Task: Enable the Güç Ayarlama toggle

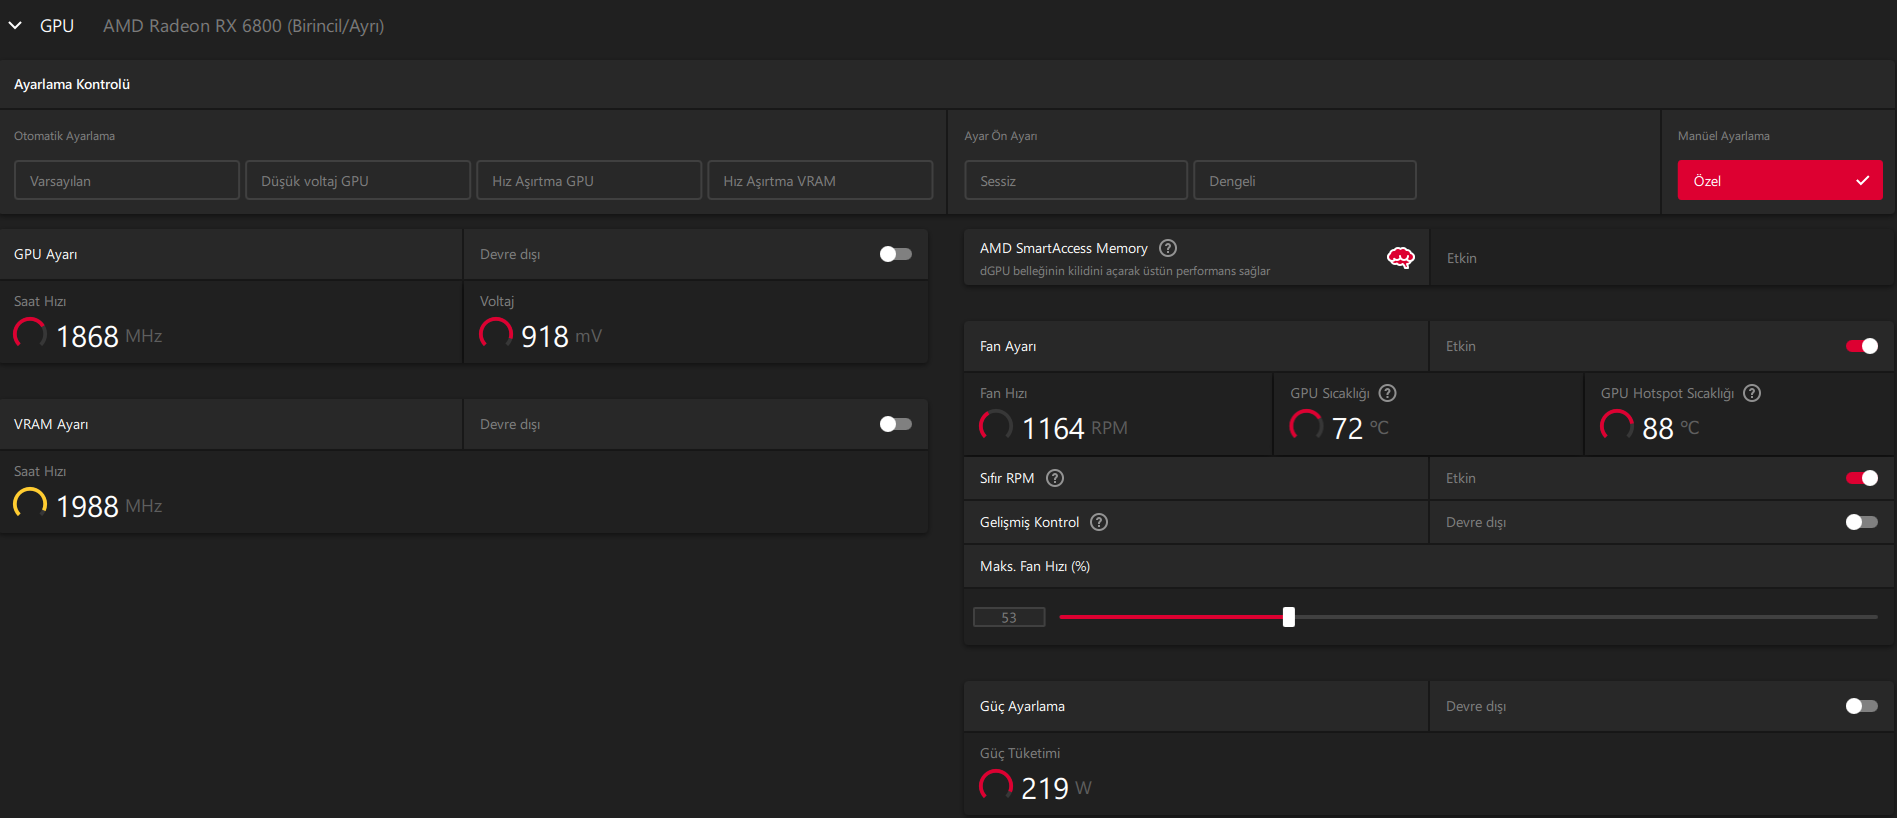Action: 1862,706
